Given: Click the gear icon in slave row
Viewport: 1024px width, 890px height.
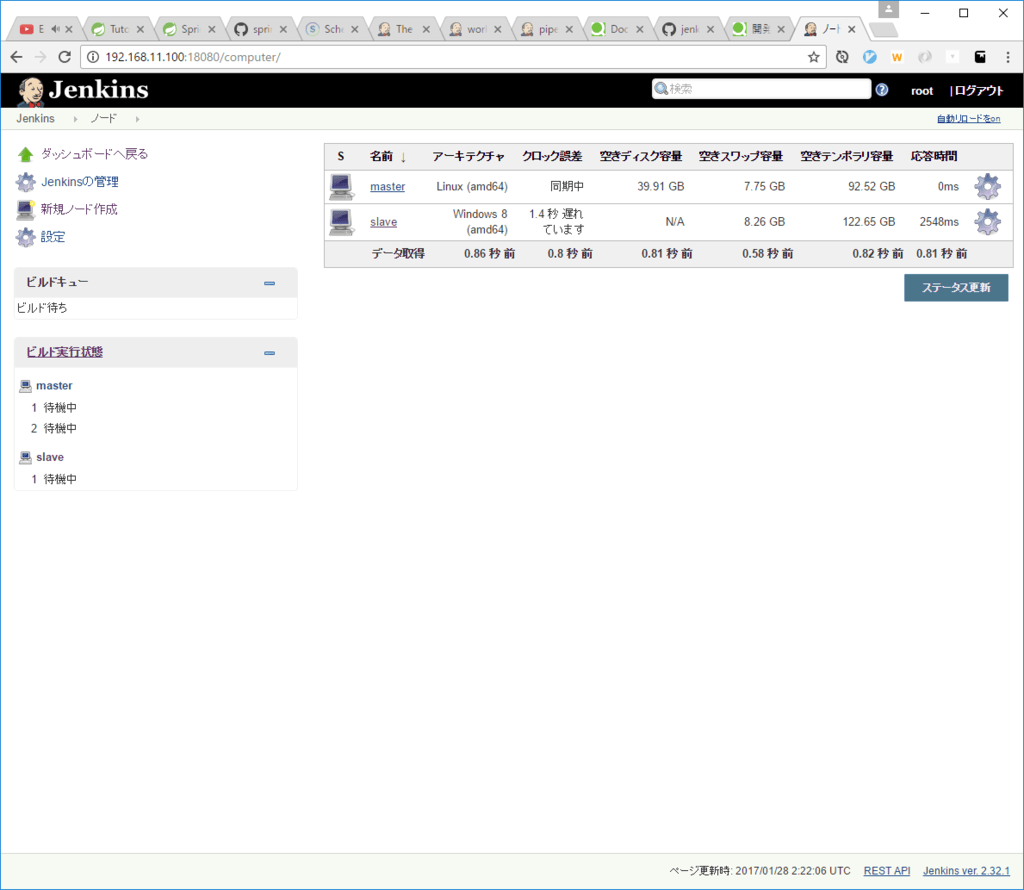Looking at the screenshot, I should click(x=987, y=222).
